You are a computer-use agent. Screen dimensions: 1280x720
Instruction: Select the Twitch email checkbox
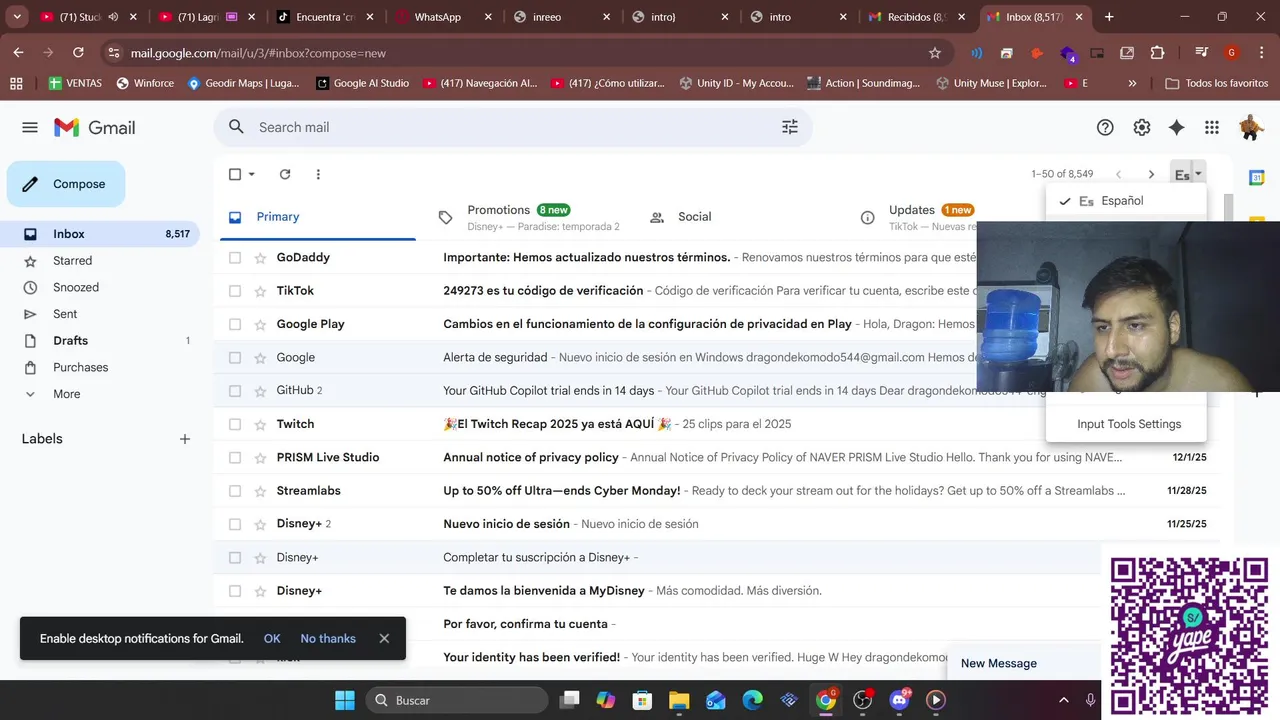coord(235,424)
